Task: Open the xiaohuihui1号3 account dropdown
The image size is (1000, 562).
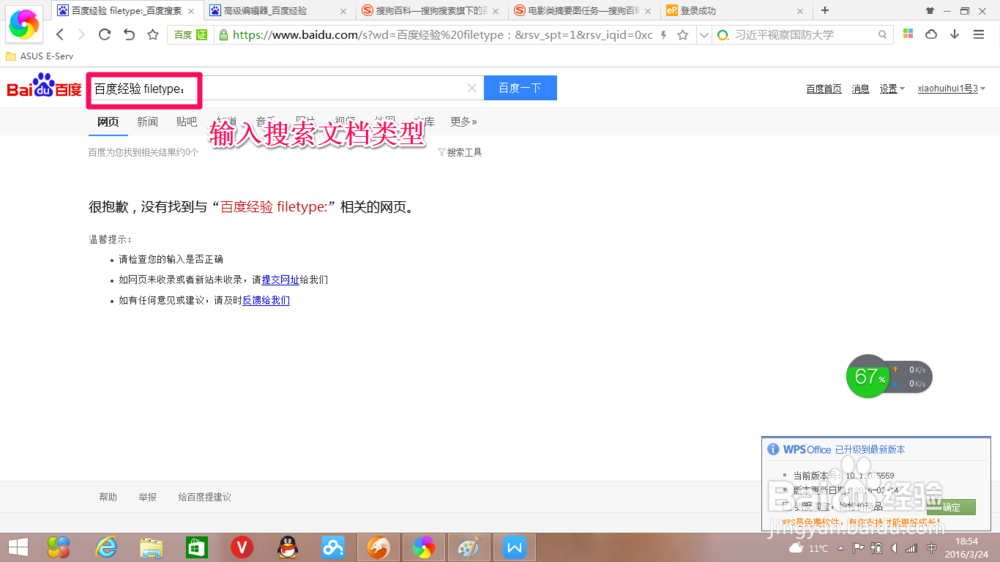Action: (x=951, y=89)
